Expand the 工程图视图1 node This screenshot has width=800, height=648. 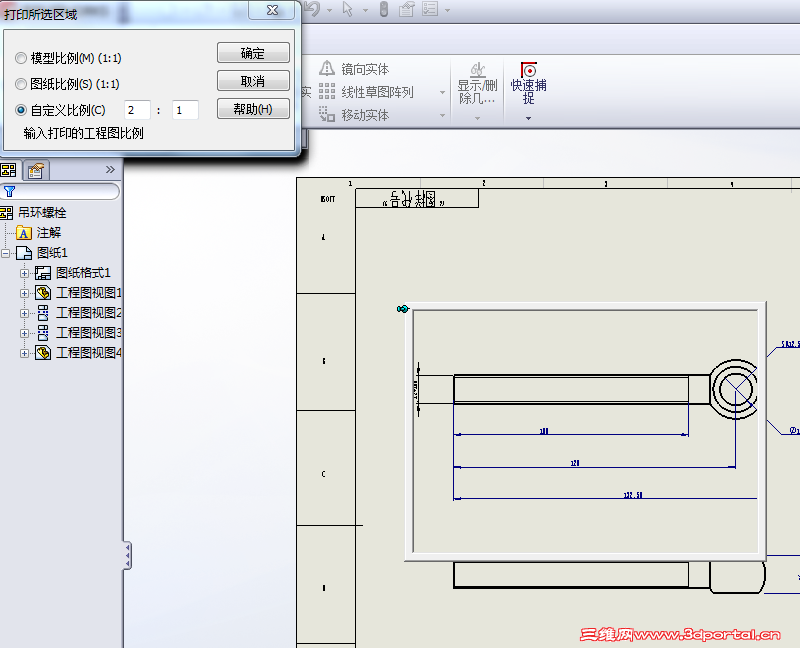[x=24, y=293]
